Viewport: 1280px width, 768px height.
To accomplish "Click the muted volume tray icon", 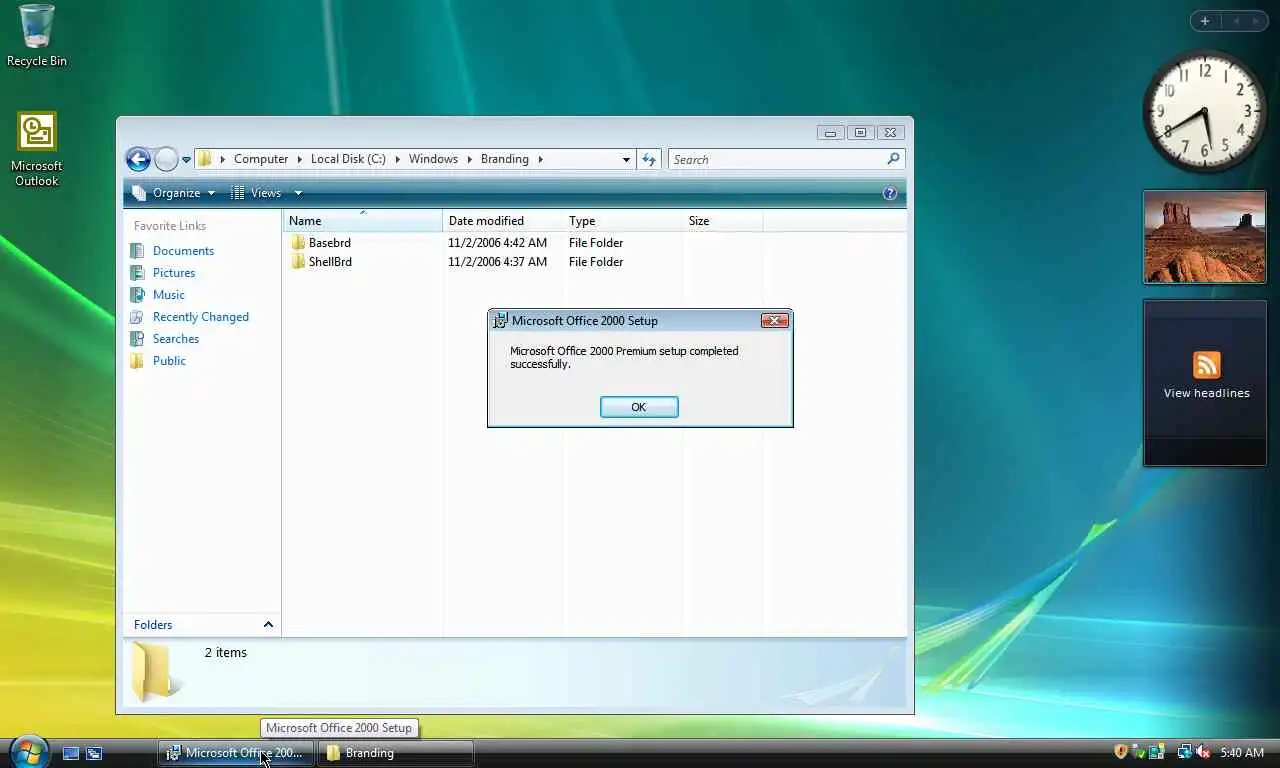I will coord(1203,752).
